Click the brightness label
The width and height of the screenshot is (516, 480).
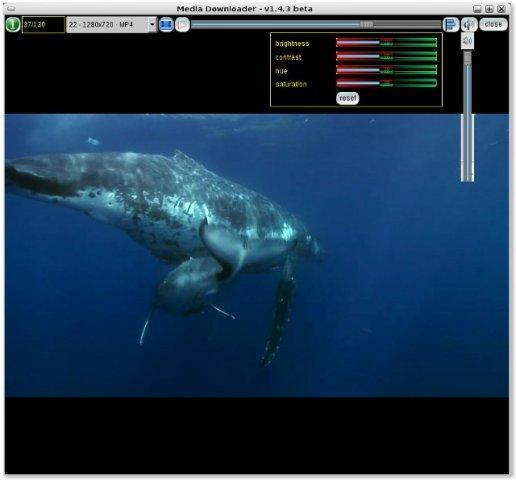pyautogui.click(x=292, y=44)
